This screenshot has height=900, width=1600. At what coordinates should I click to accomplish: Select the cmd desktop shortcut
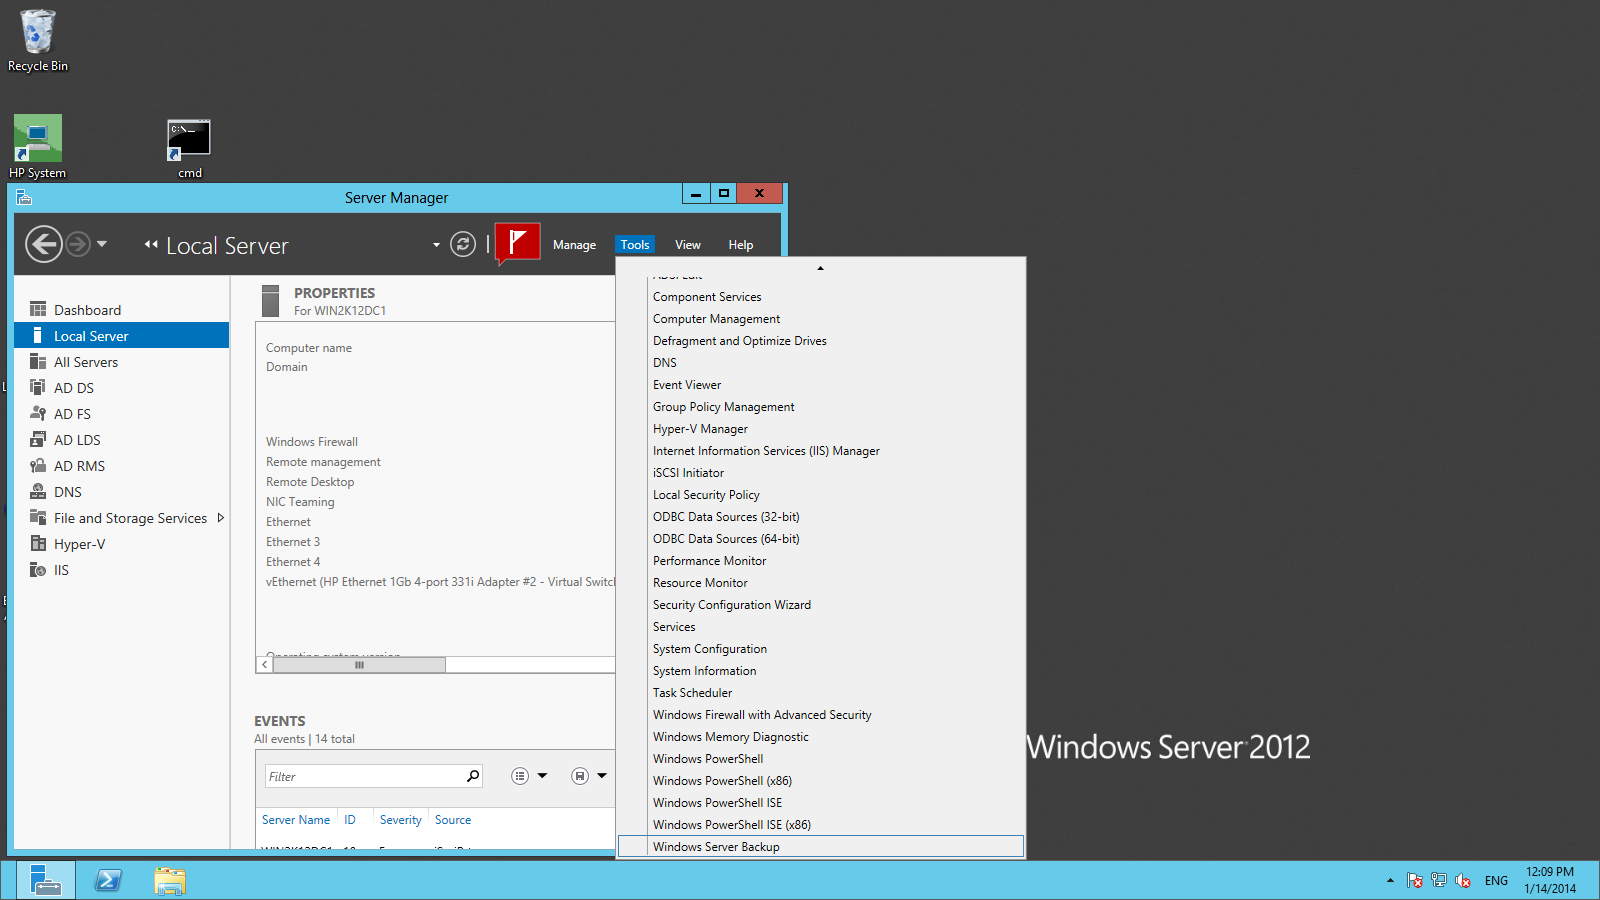point(189,148)
